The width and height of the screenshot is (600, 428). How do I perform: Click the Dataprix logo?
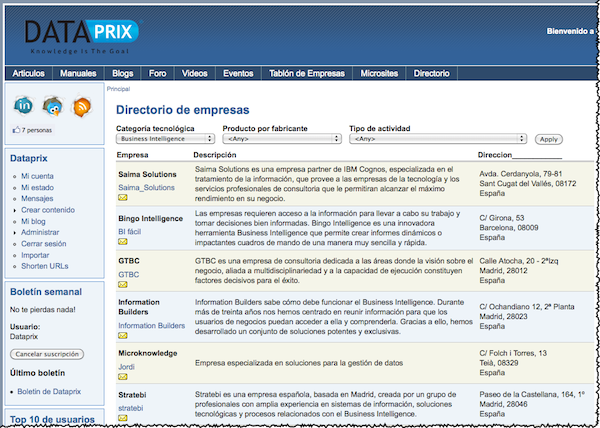(x=82, y=36)
